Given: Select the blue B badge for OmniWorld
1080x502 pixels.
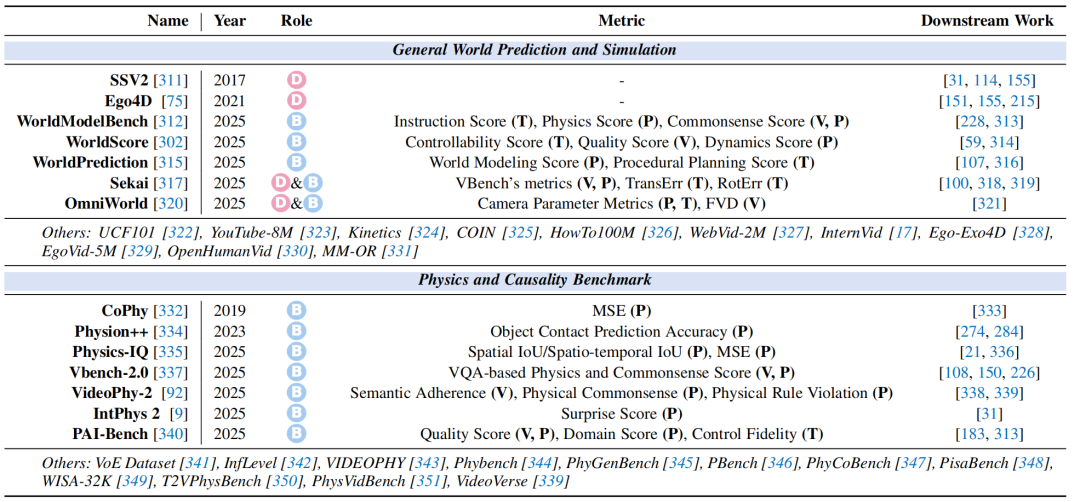Looking at the screenshot, I should 313,204.
